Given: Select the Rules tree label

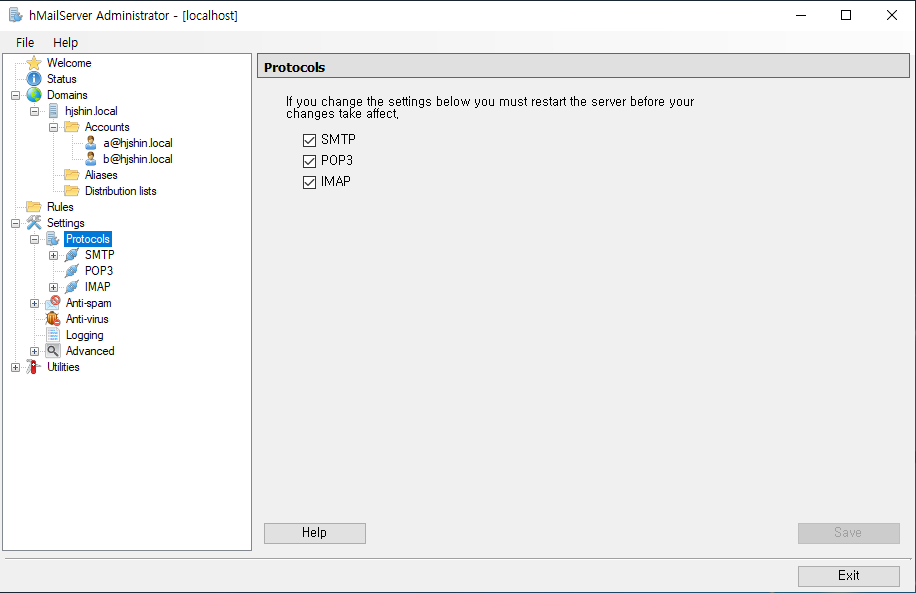Looking at the screenshot, I should 60,207.
